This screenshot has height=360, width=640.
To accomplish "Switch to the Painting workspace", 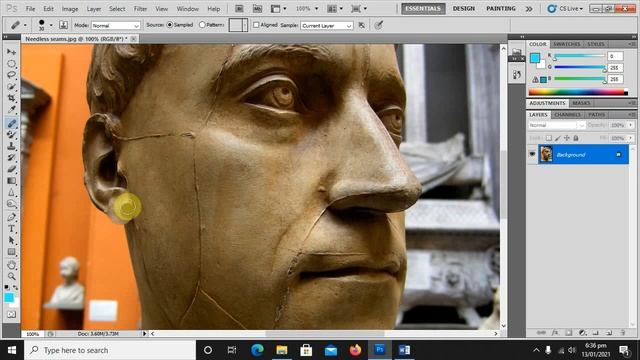I will click(x=501, y=9).
